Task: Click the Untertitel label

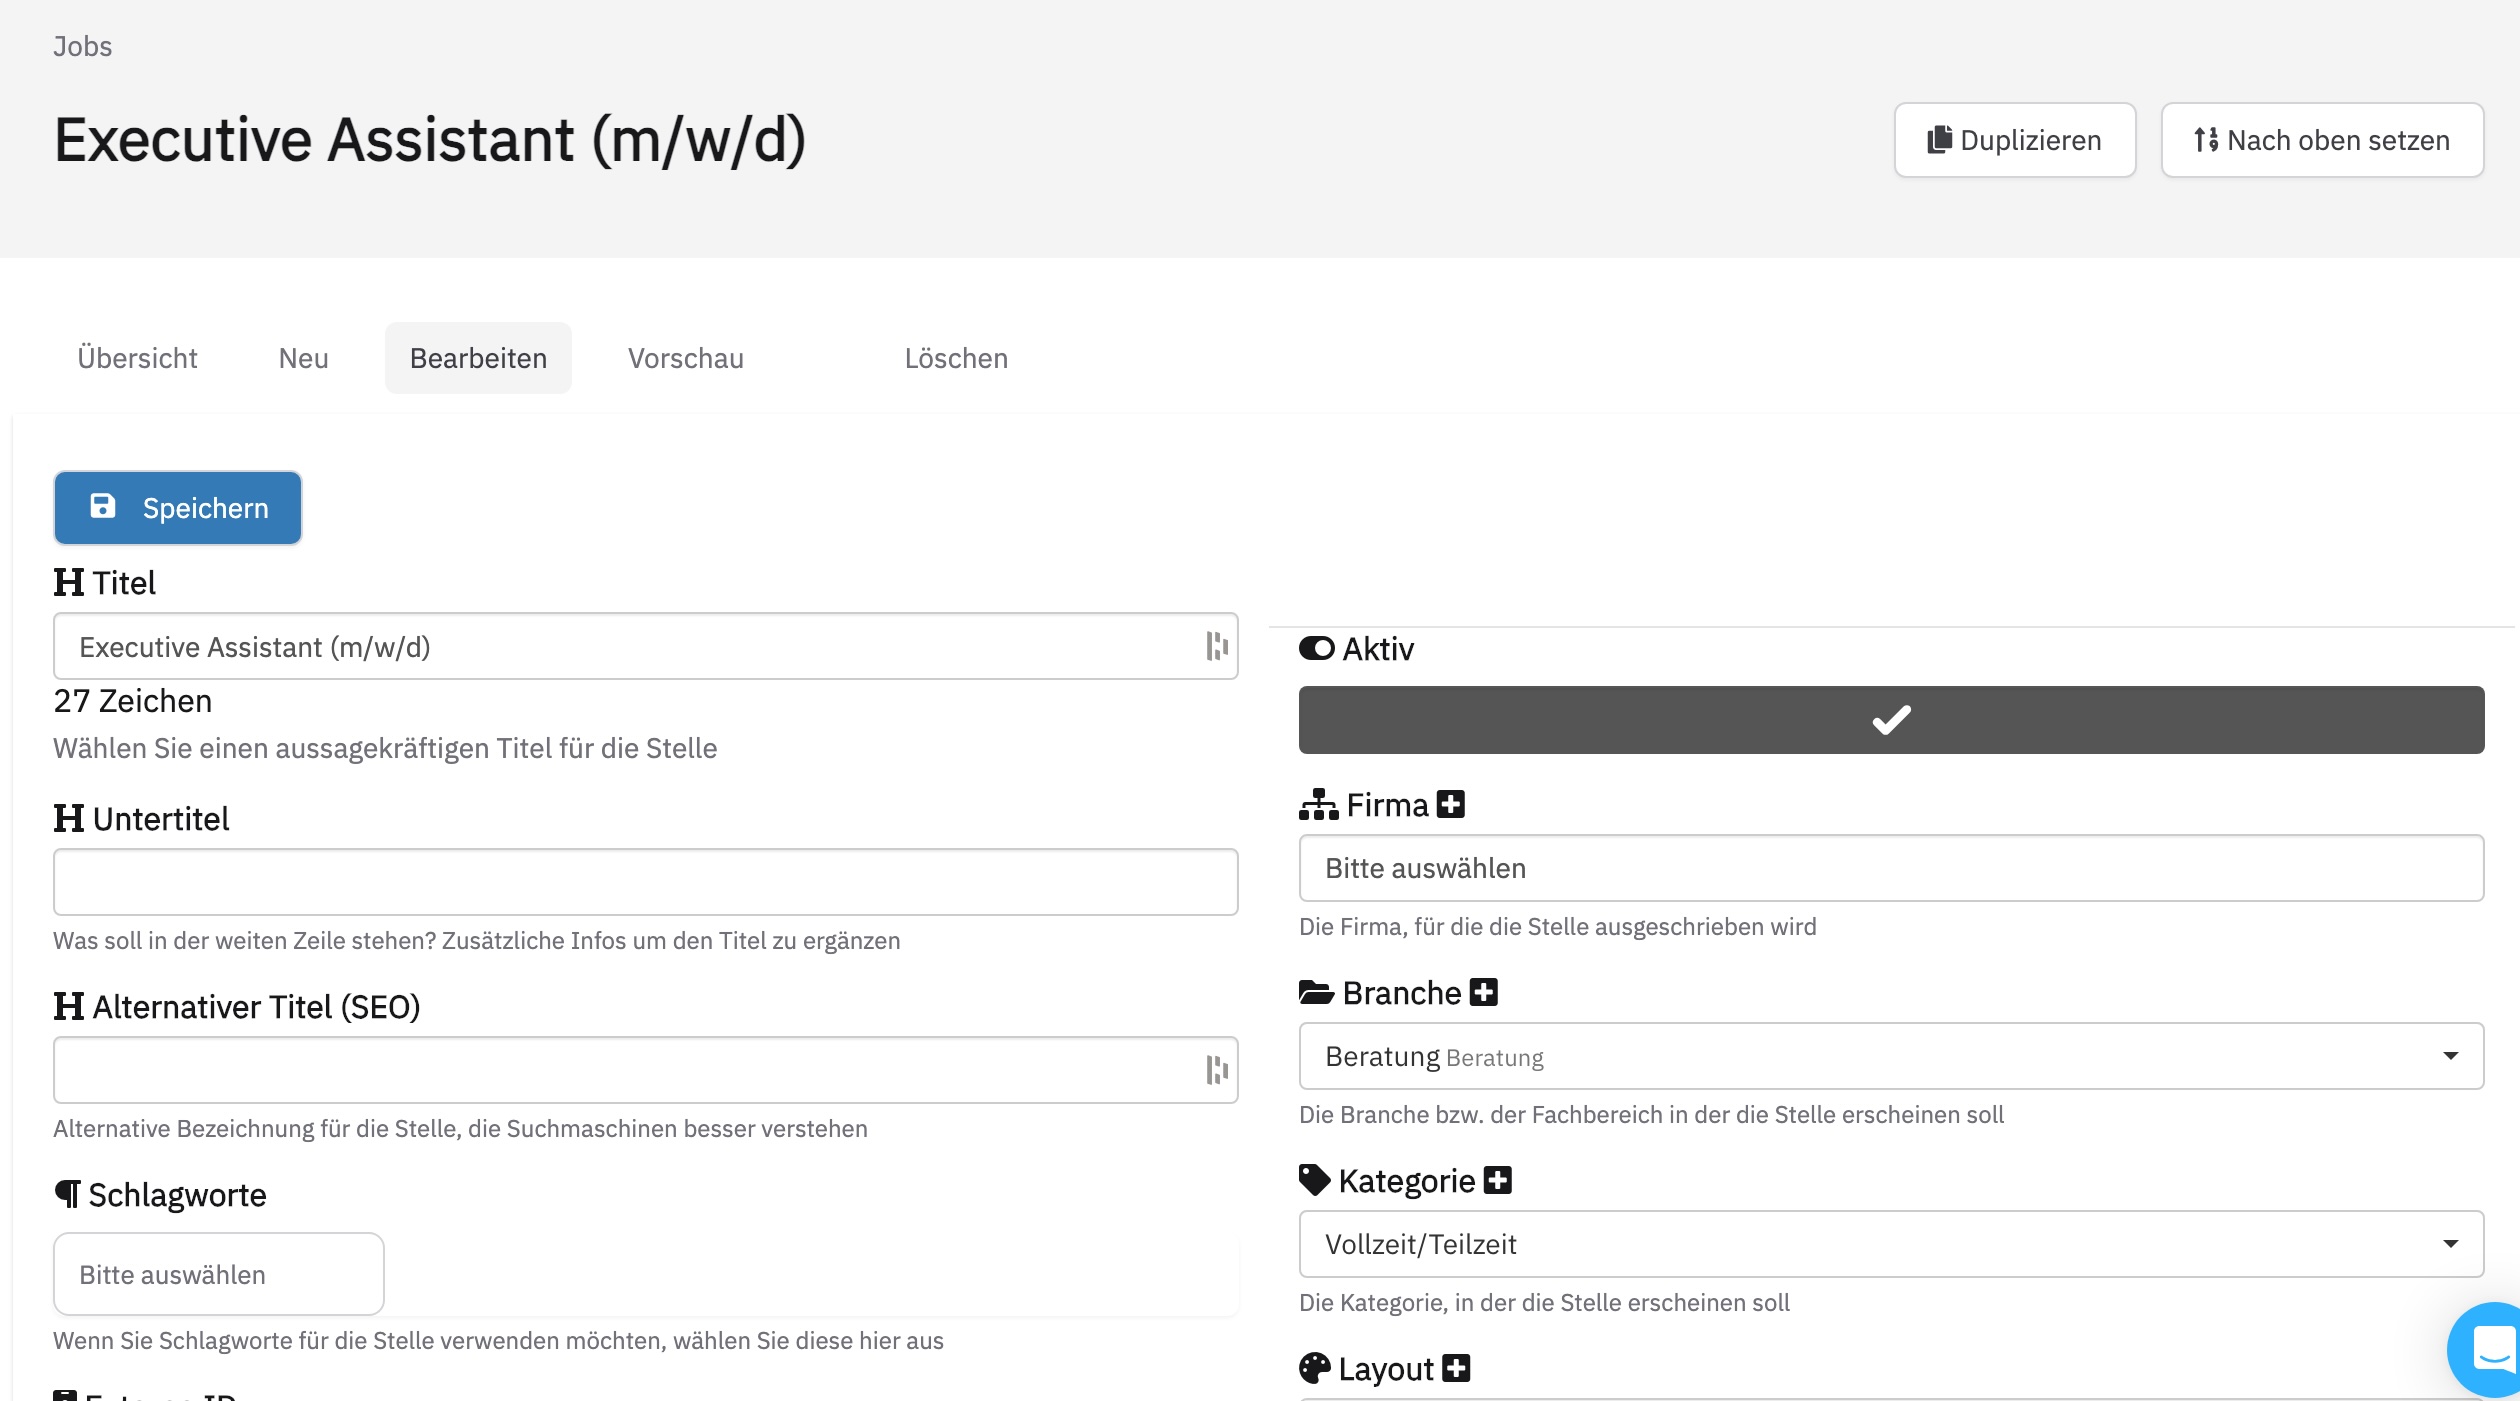Action: pos(160,818)
